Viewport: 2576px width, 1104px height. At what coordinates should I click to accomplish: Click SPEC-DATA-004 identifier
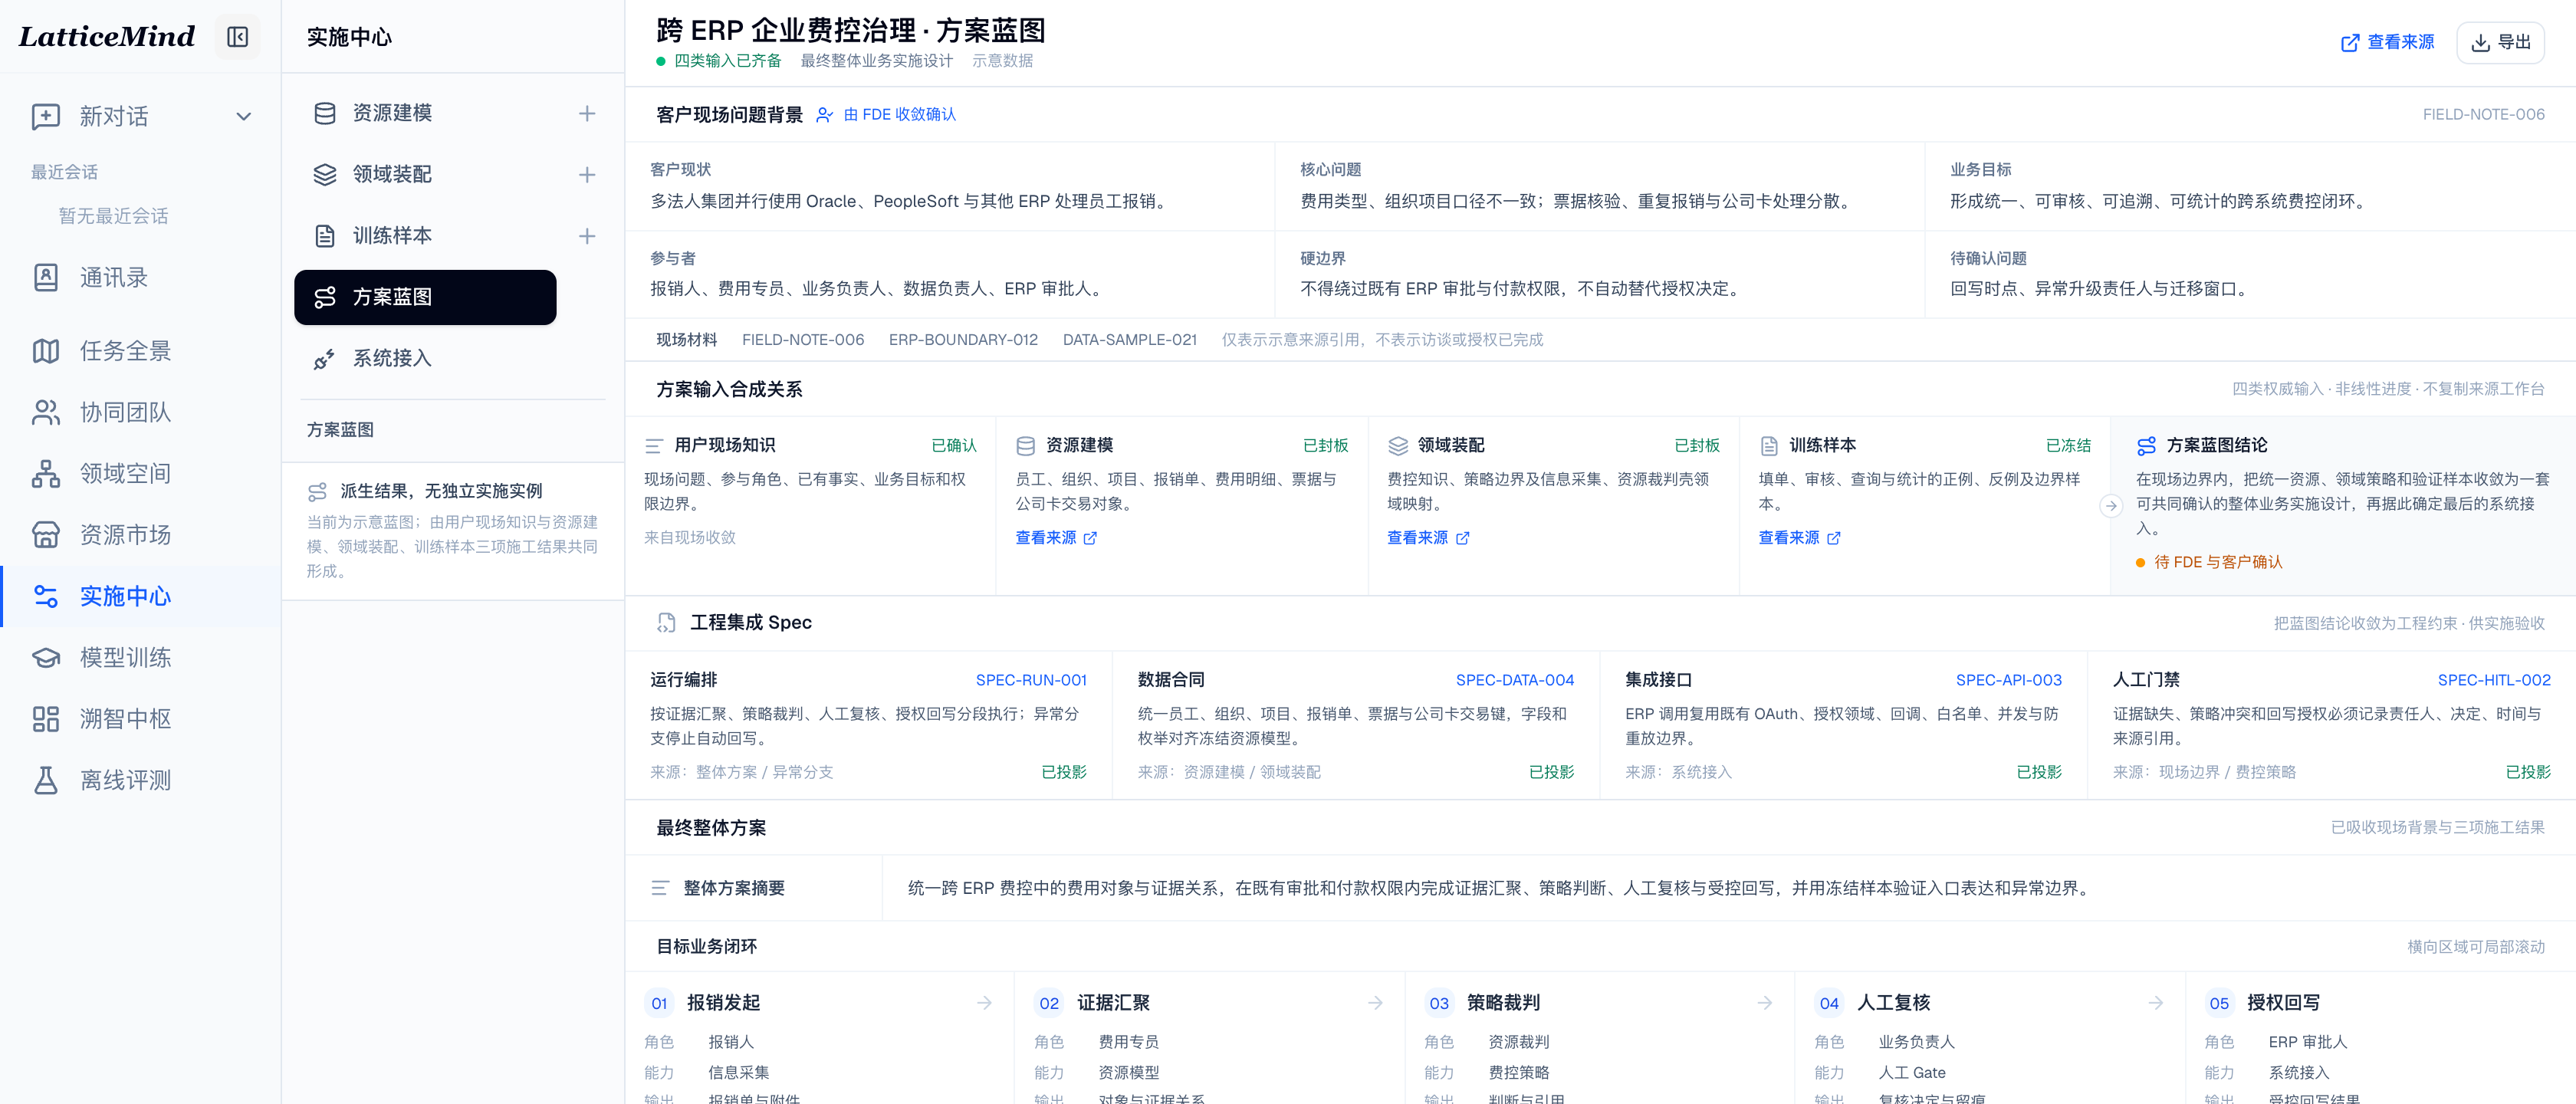point(1514,680)
